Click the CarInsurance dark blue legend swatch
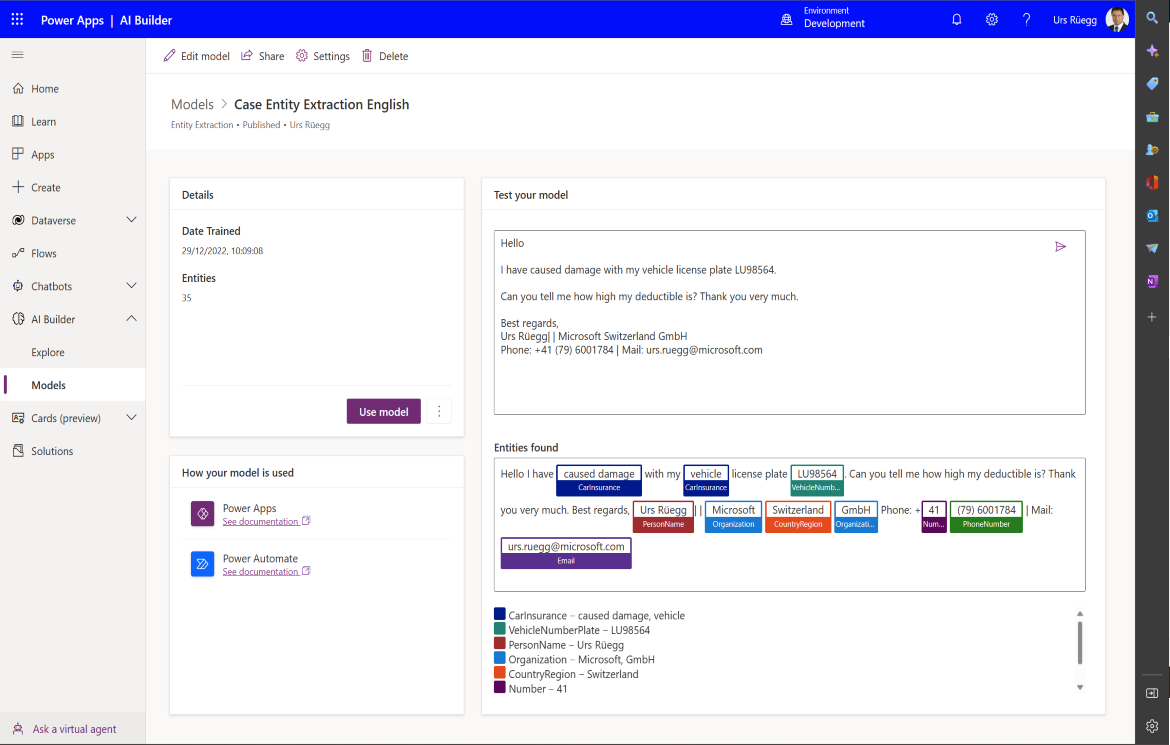 (x=500, y=614)
